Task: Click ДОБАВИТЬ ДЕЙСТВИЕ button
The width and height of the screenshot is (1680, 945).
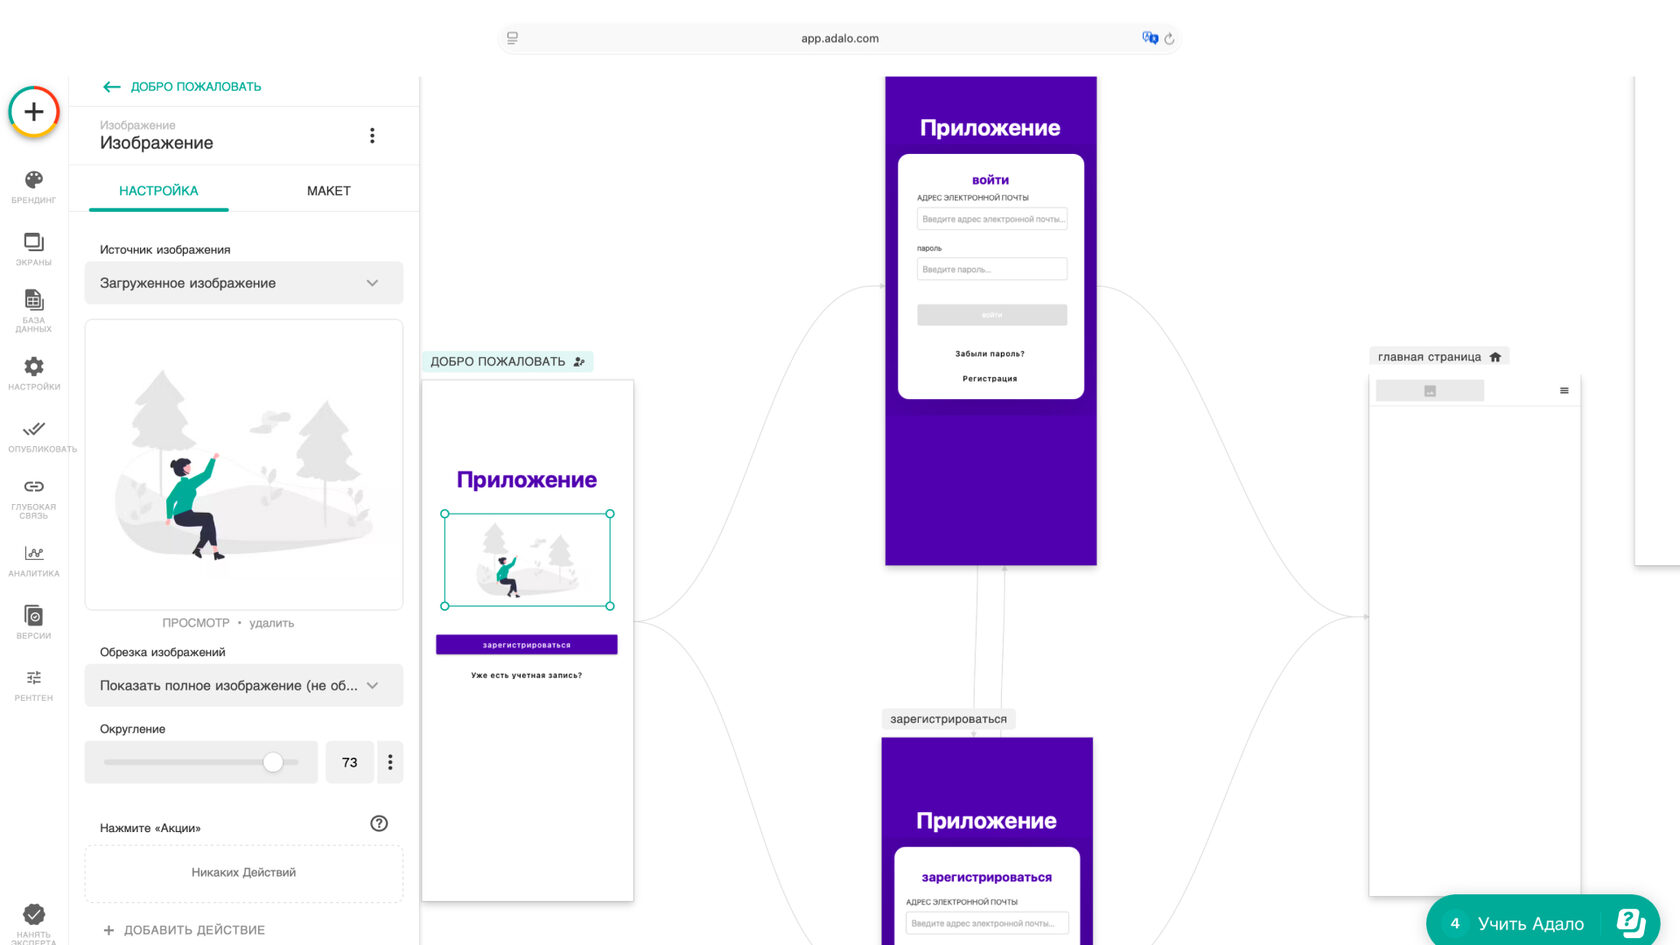Action: (184, 930)
